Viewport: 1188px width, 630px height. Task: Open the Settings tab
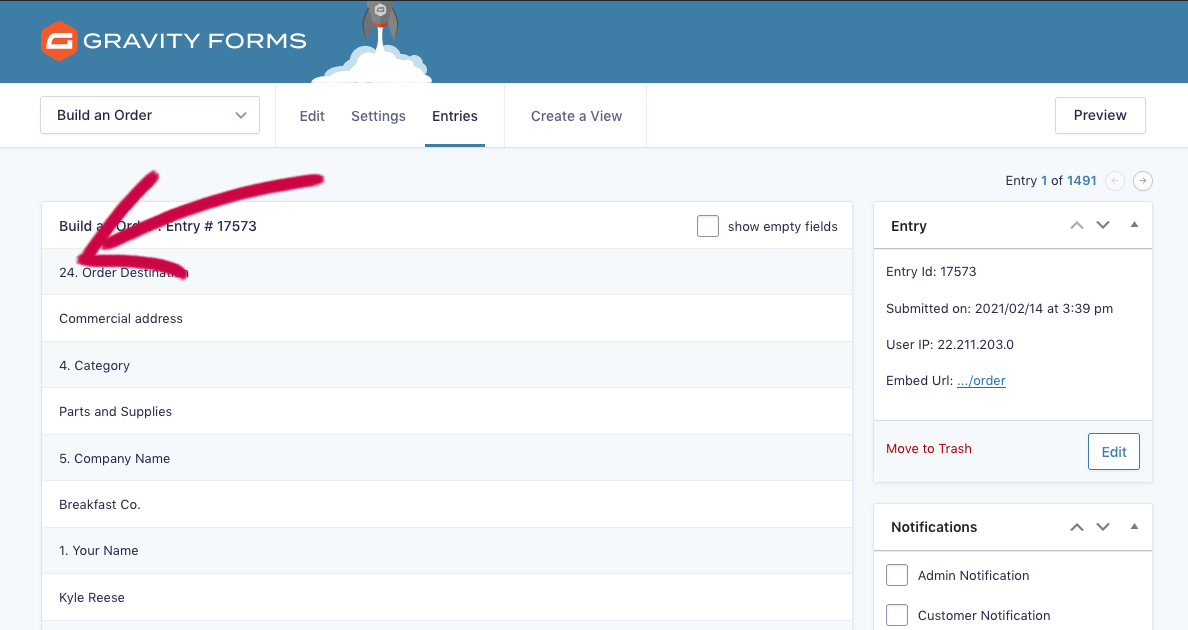click(378, 116)
